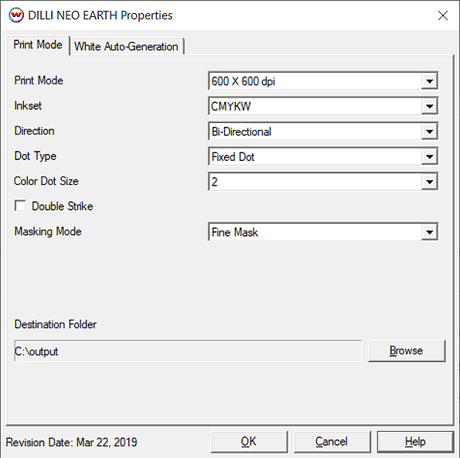Cancel the properties dialog
The height and width of the screenshot is (458, 460).
(x=332, y=442)
